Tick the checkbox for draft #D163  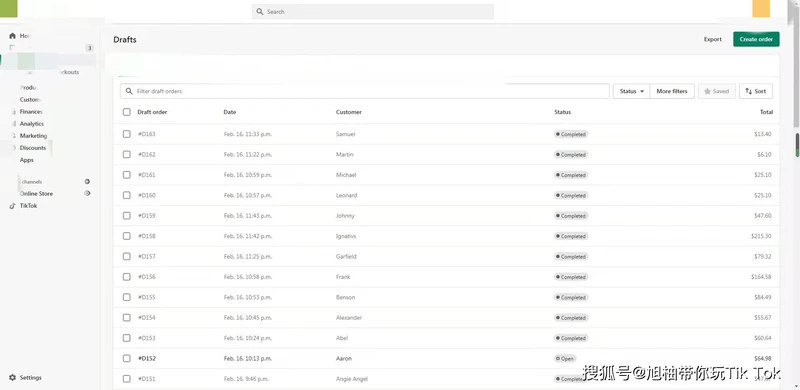[x=127, y=134]
